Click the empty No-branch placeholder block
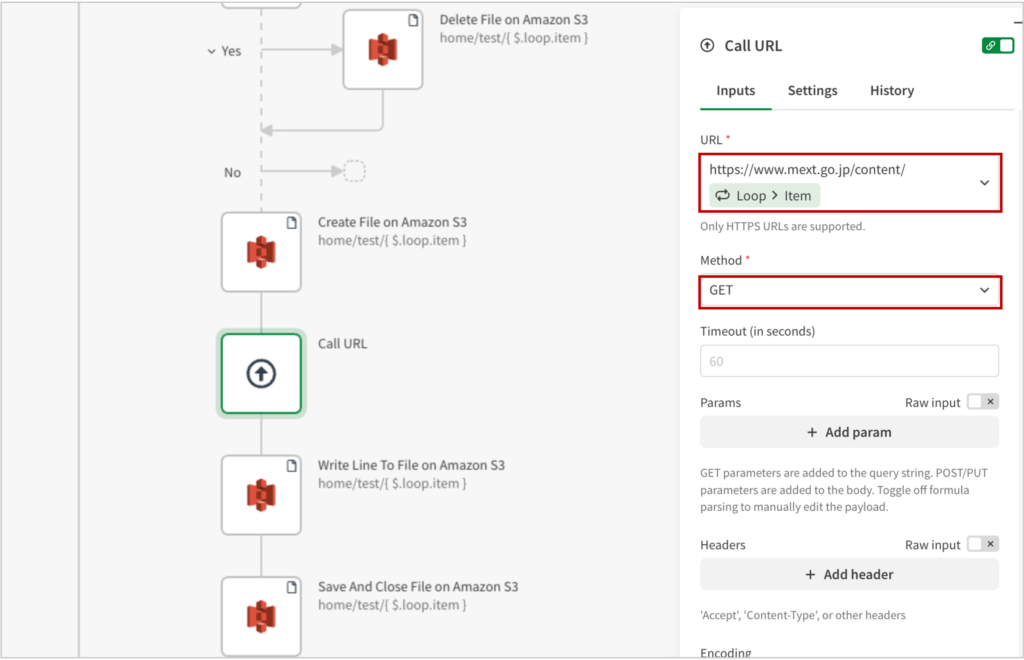 click(x=354, y=172)
